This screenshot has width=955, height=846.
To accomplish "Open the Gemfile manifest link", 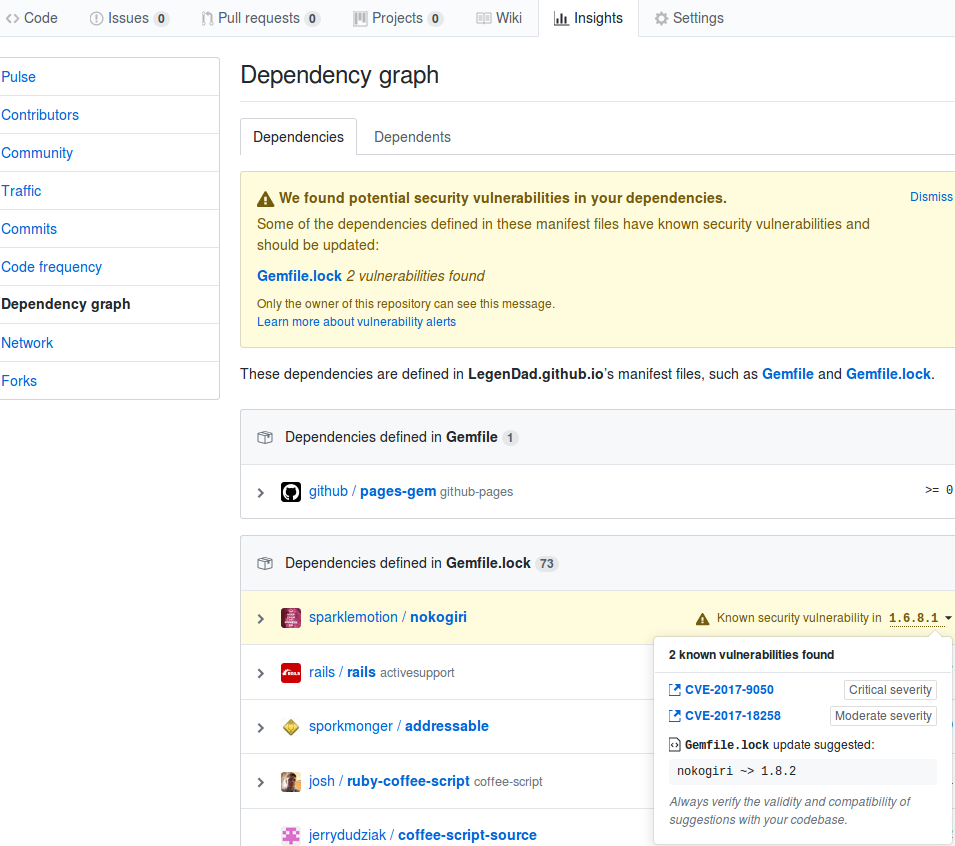I will pos(788,374).
